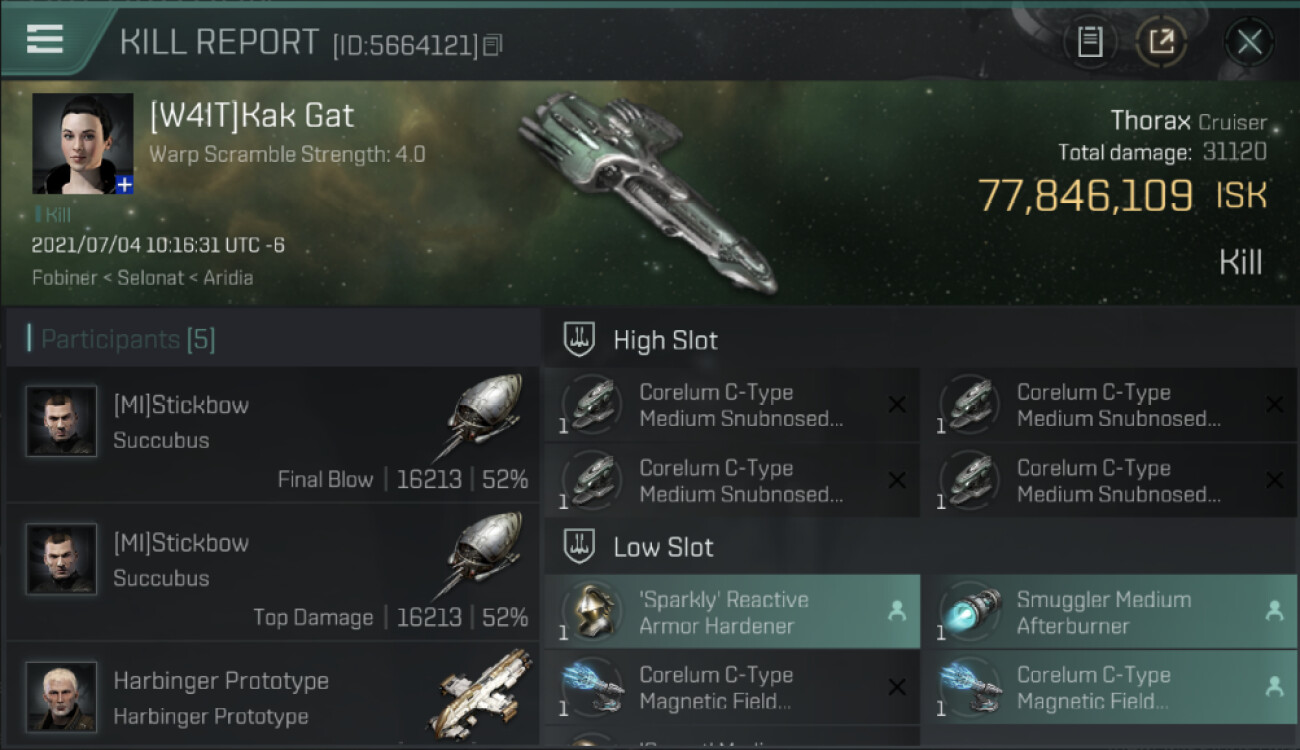Image resolution: width=1300 pixels, height=750 pixels.
Task: Open Harbinger Prototype participant portrait
Action: click(x=62, y=696)
